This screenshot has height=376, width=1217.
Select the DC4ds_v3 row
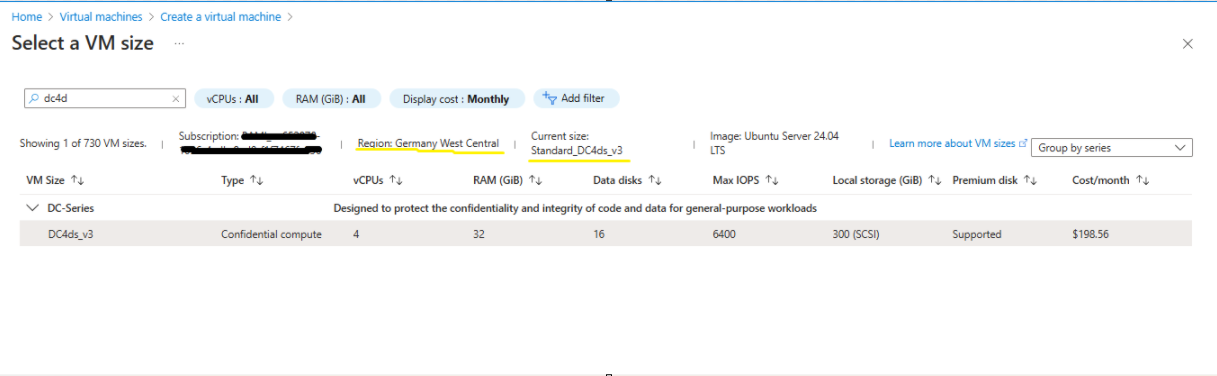[x=606, y=234]
